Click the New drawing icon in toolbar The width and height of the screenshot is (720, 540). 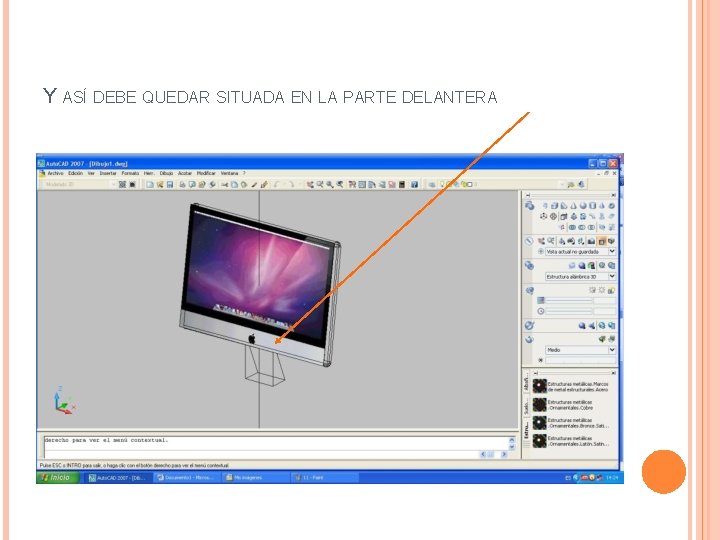click(150, 185)
